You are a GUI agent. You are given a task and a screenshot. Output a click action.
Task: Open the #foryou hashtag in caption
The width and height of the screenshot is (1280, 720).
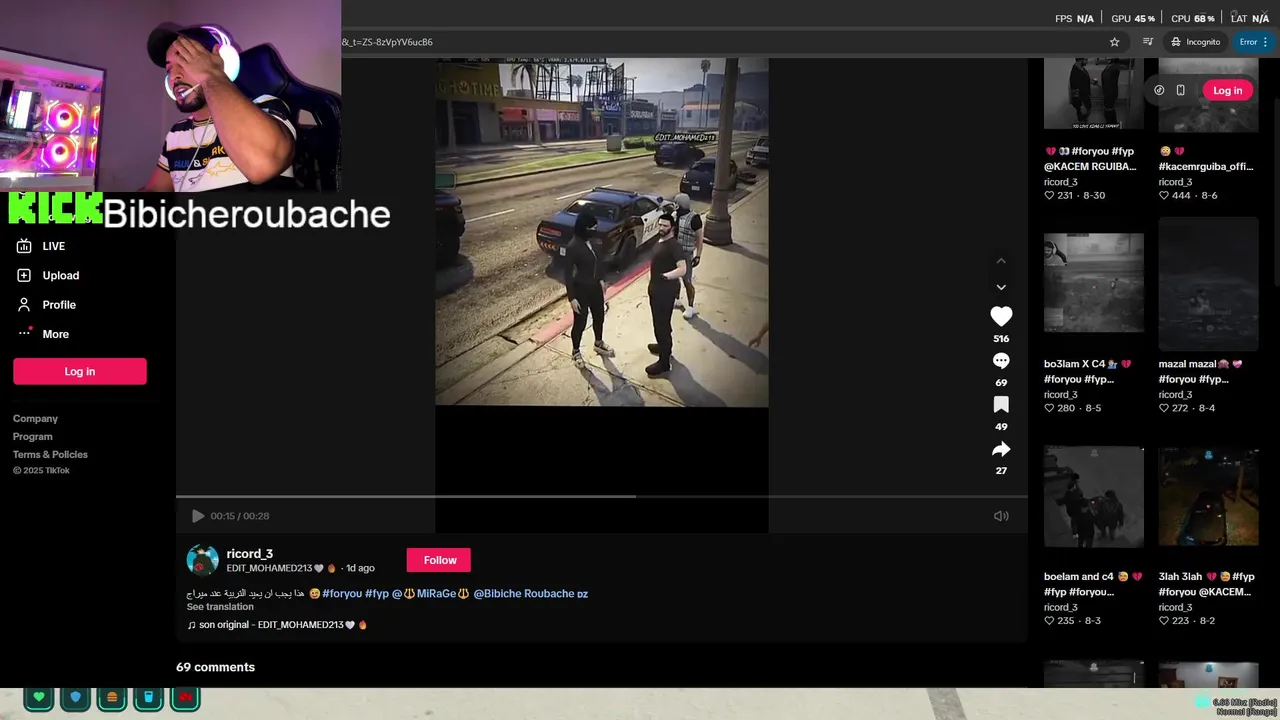[342, 594]
